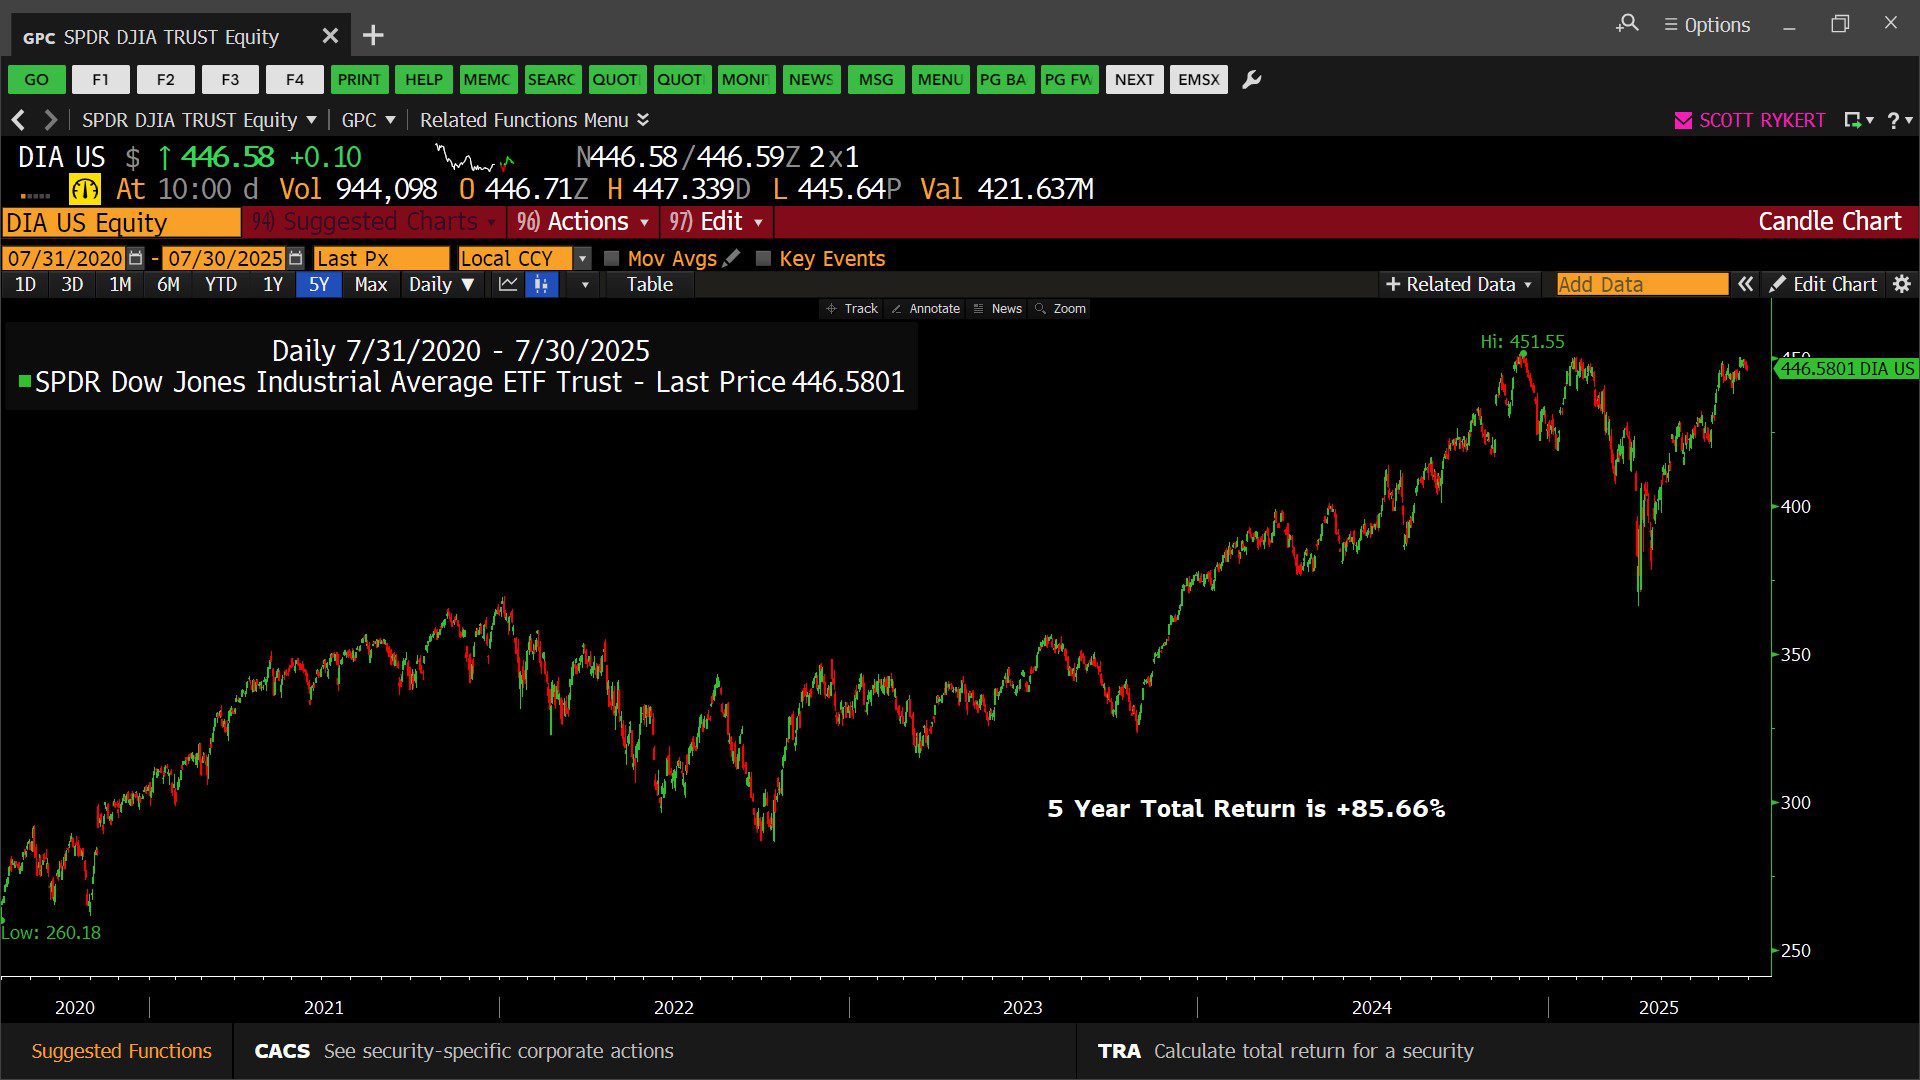Image resolution: width=1920 pixels, height=1080 pixels.
Task: Select the 1Y range tab
Action: pos(273,285)
